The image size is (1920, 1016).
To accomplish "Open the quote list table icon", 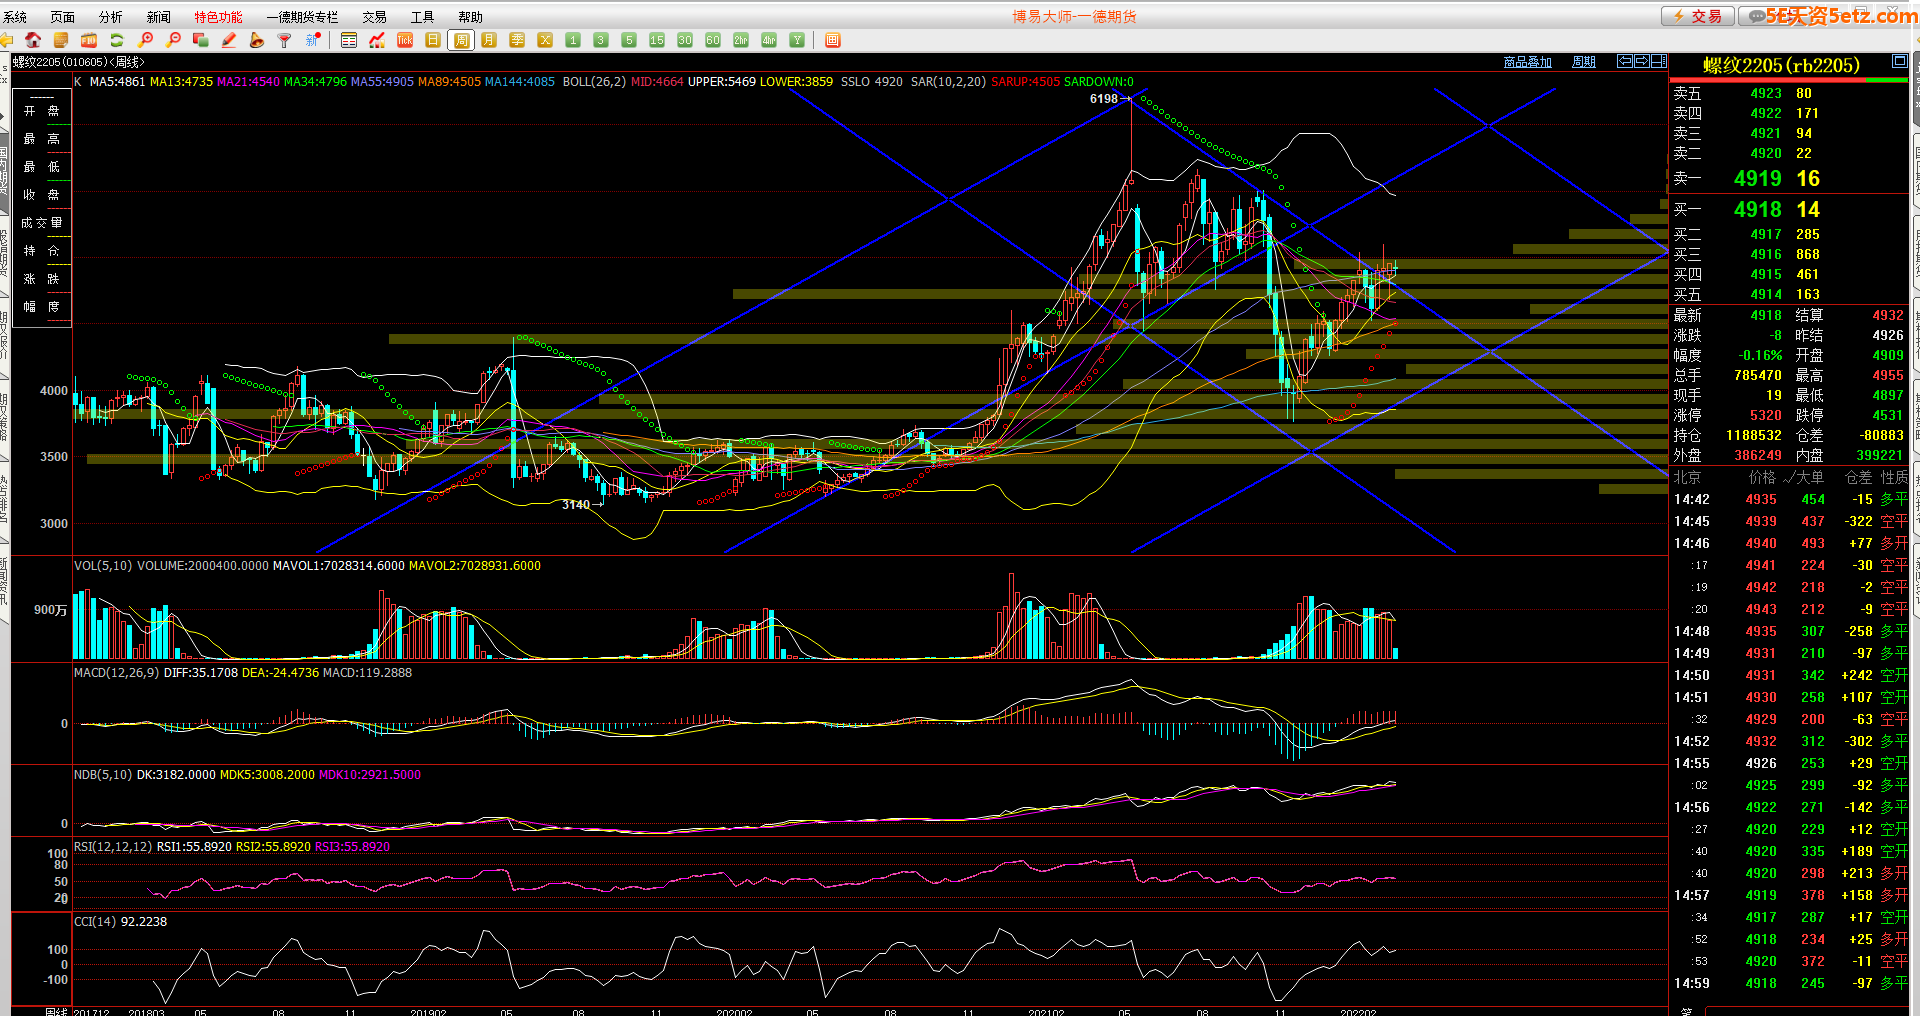I will click(349, 40).
